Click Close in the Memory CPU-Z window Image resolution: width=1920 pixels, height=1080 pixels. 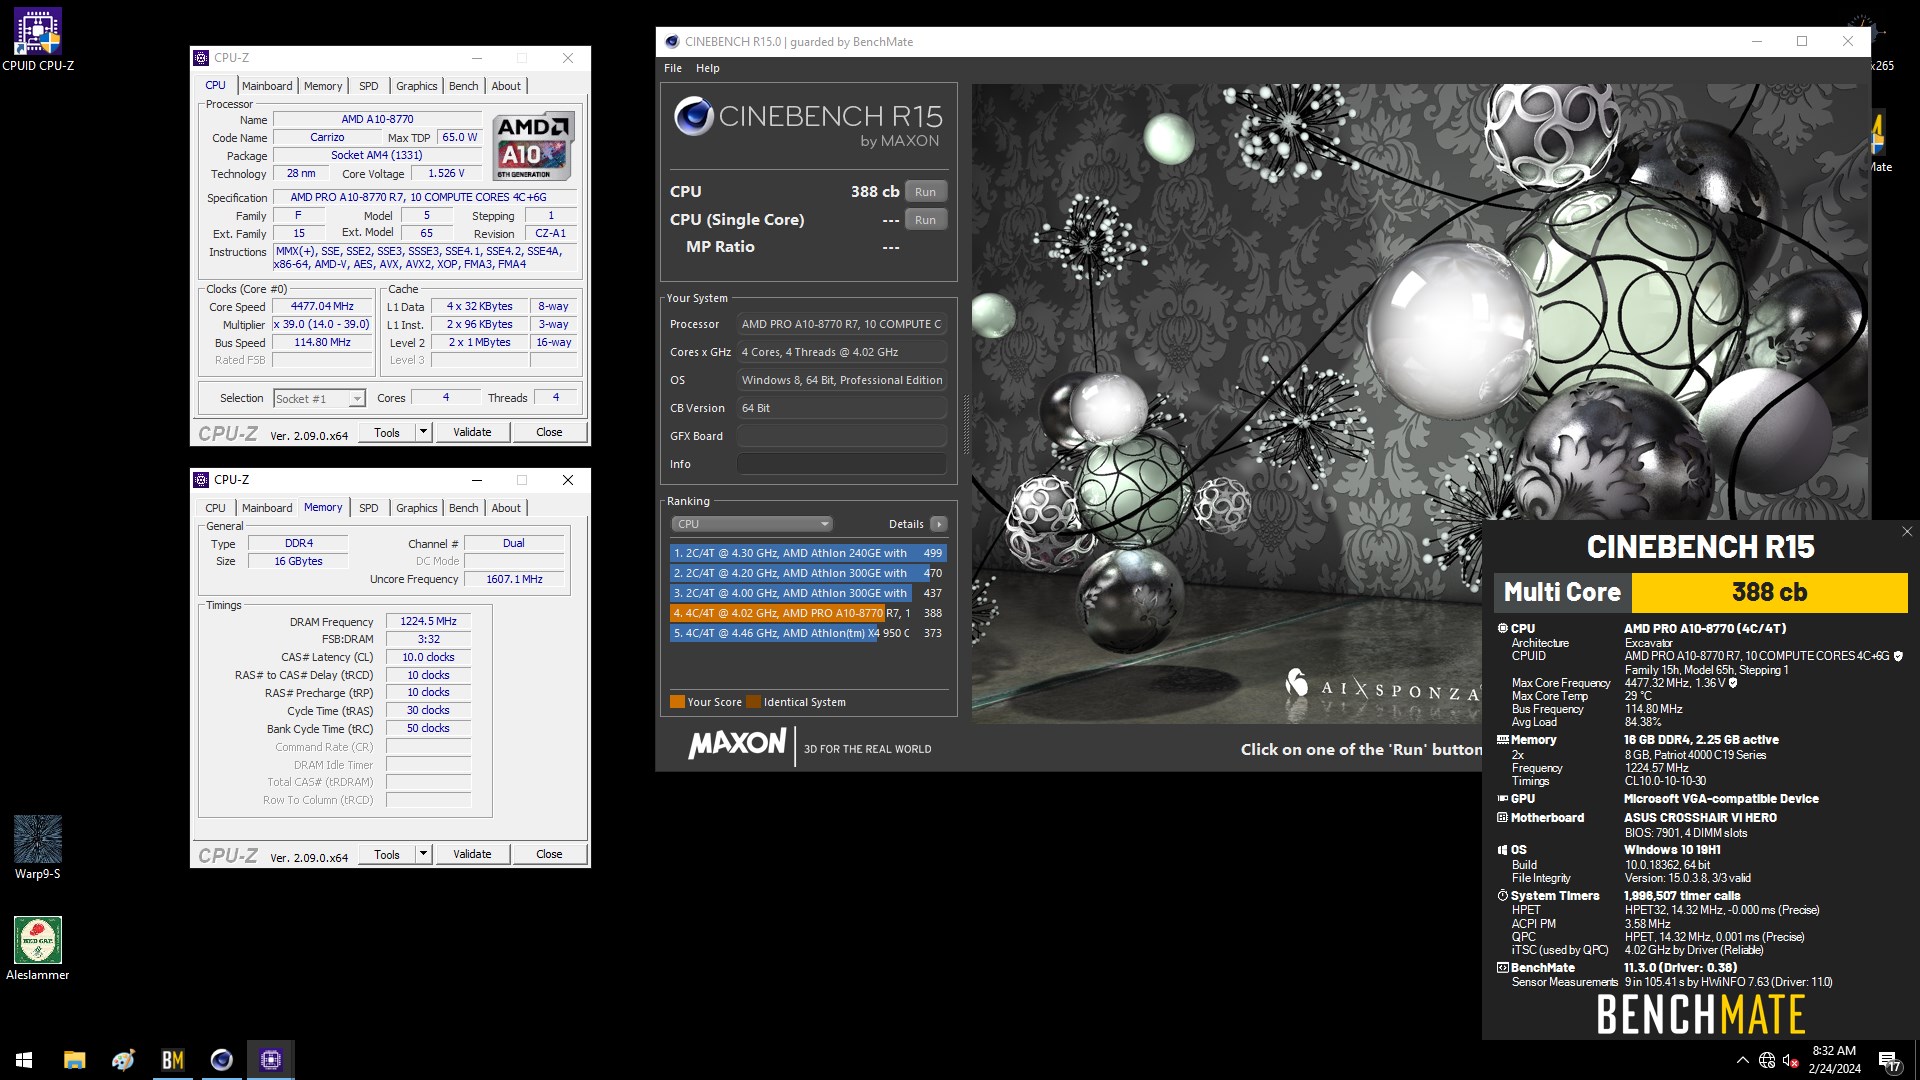[x=549, y=854]
